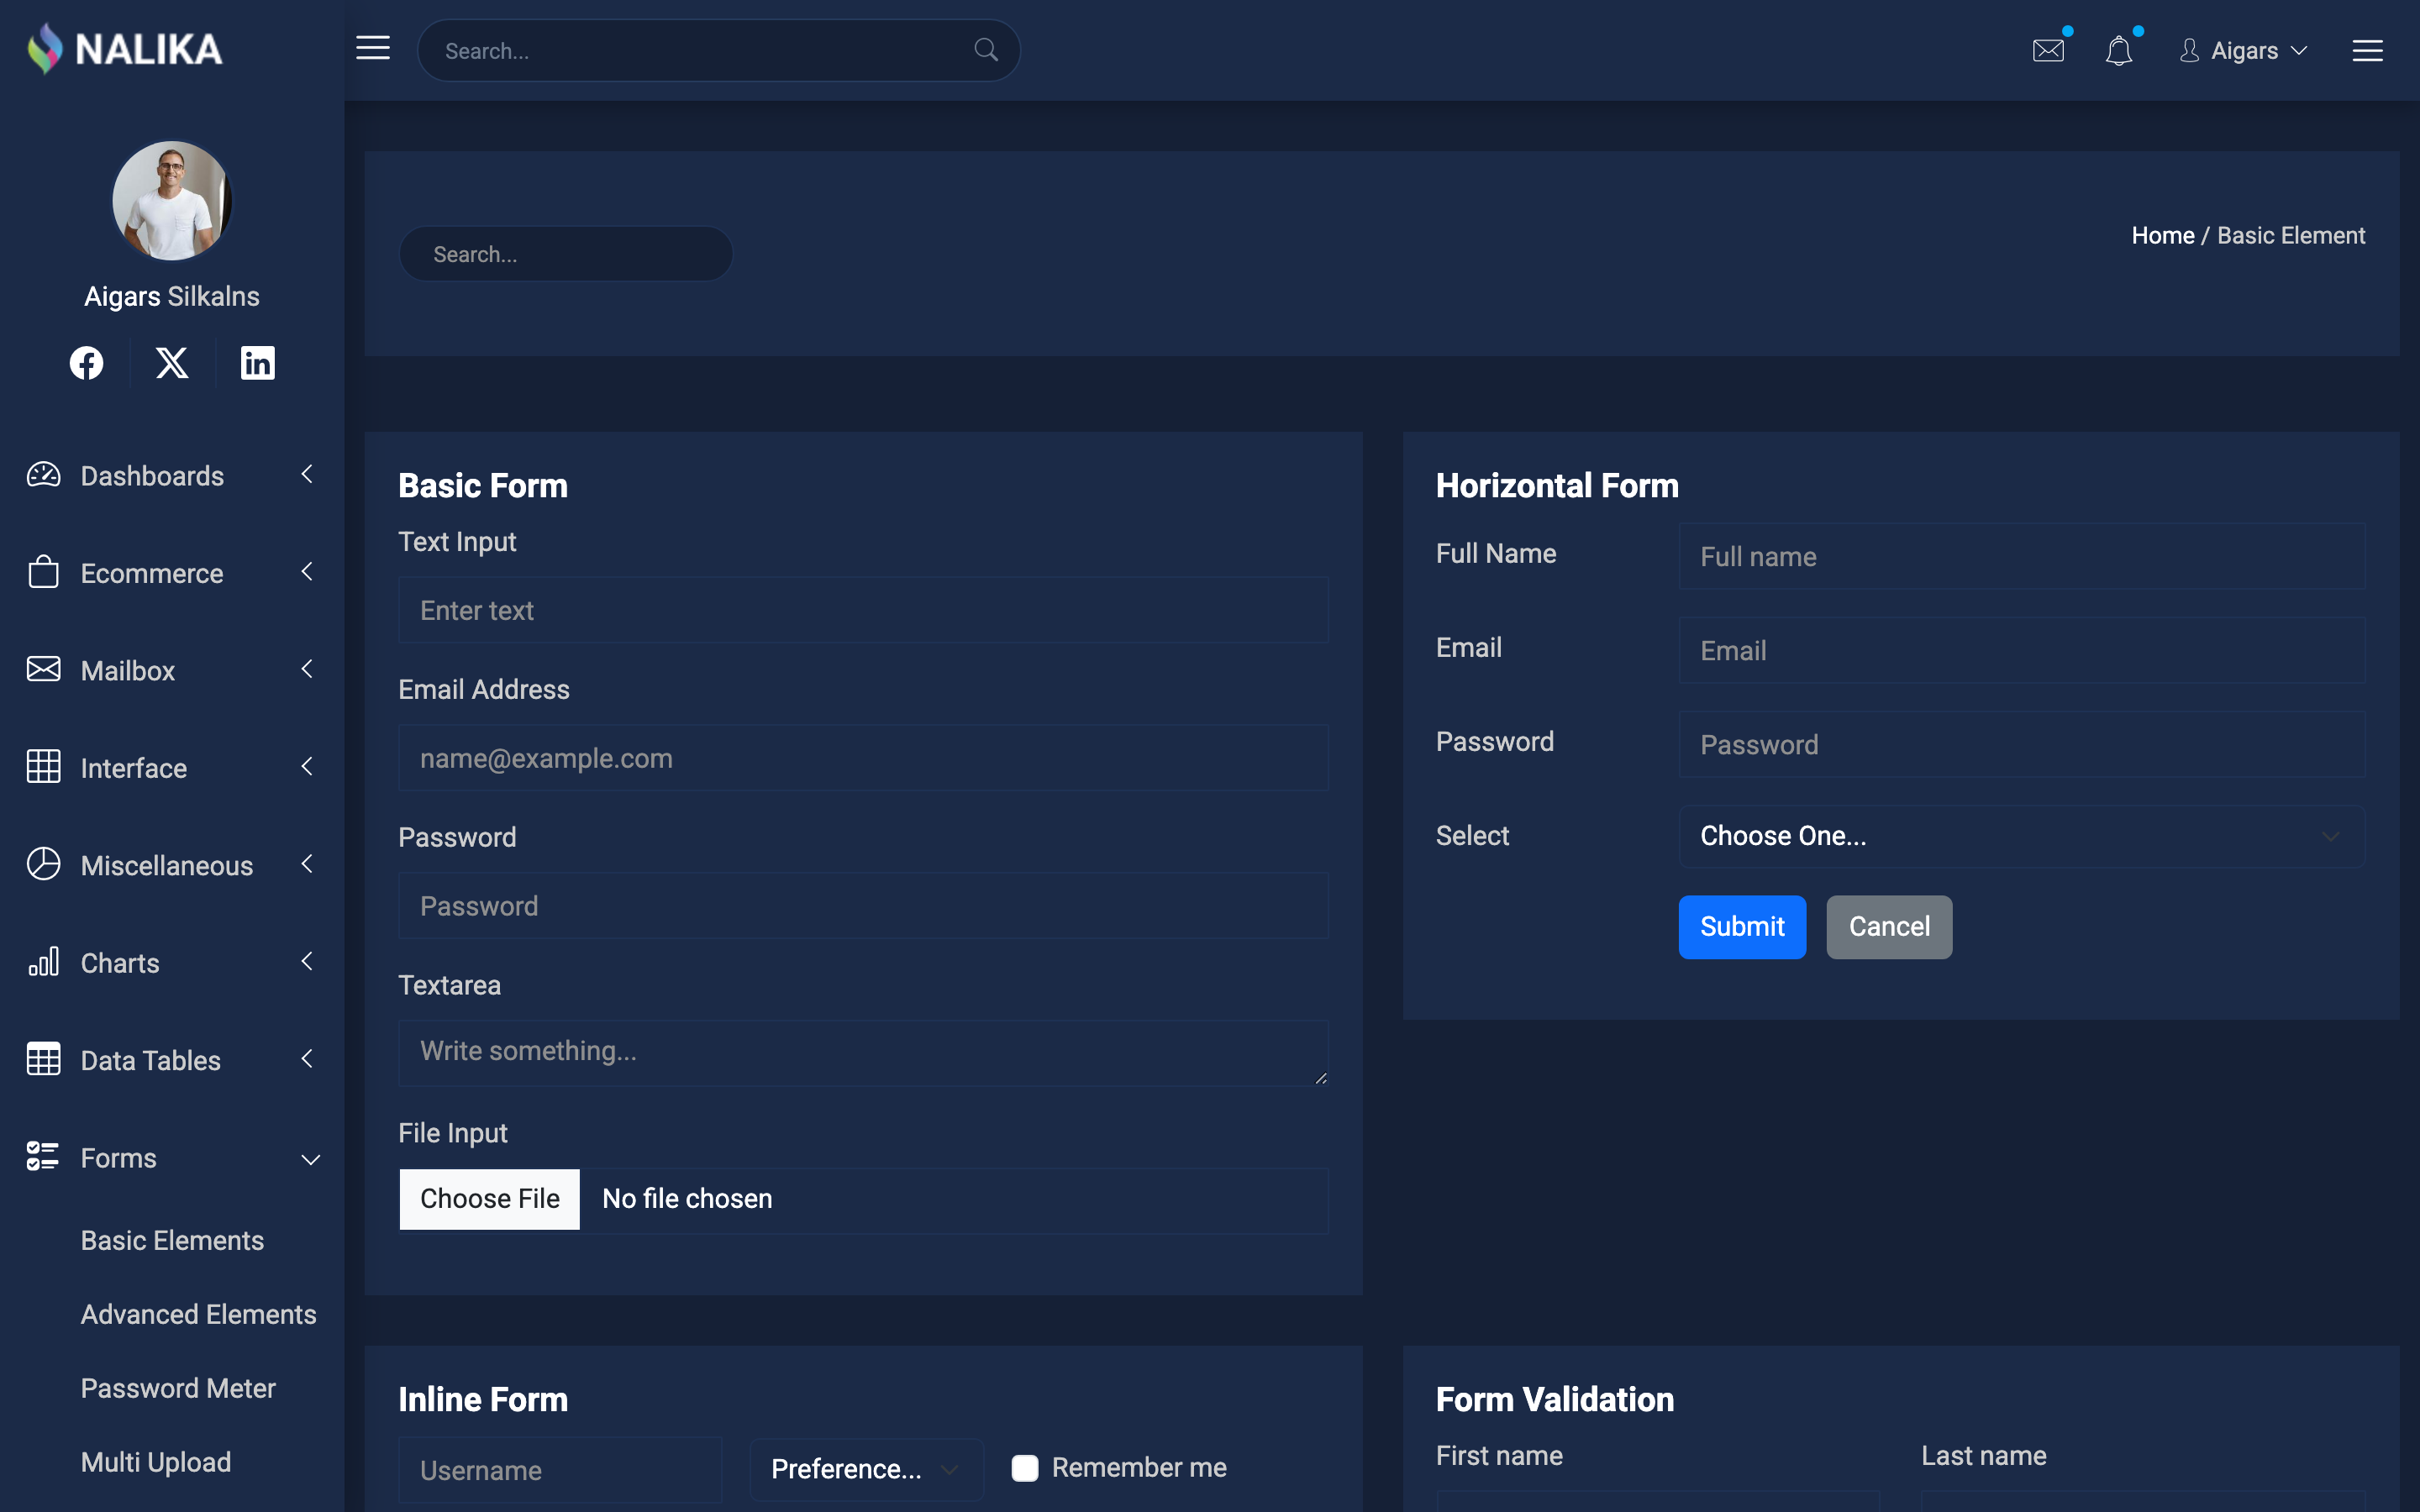The image size is (2420, 1512).
Task: Open Basic Elements submenu item
Action: [172, 1240]
